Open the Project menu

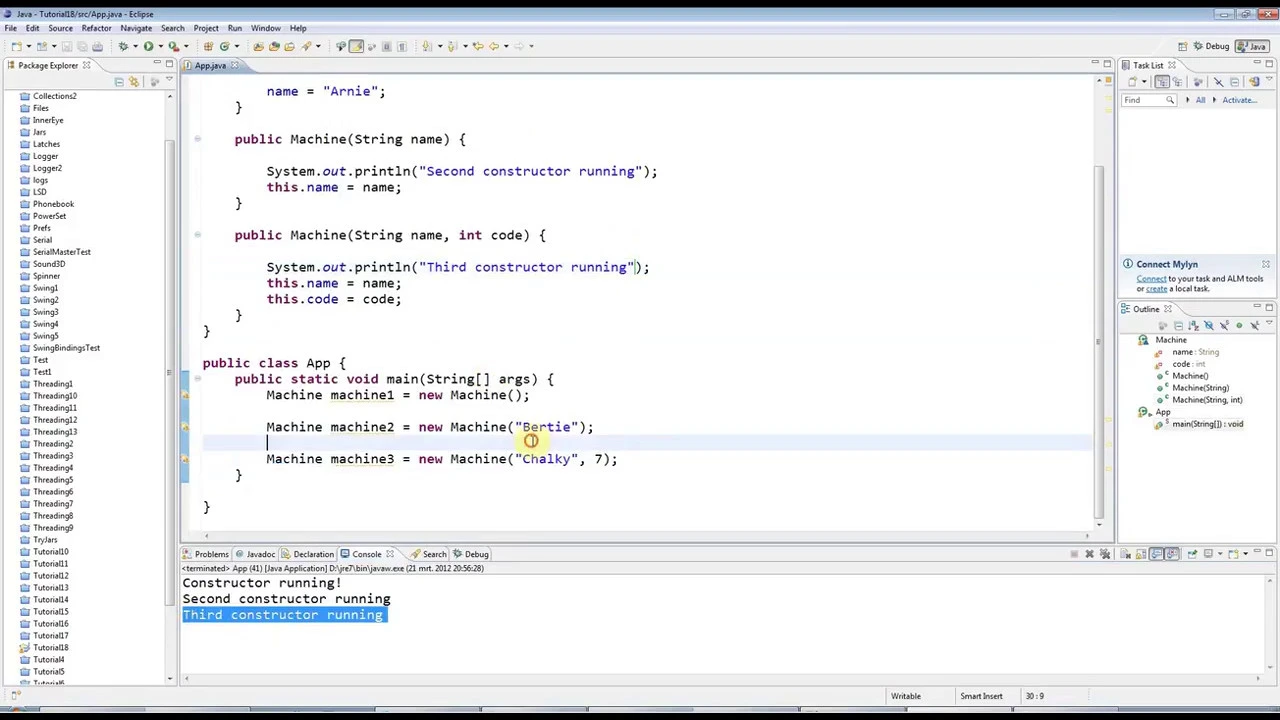point(206,28)
